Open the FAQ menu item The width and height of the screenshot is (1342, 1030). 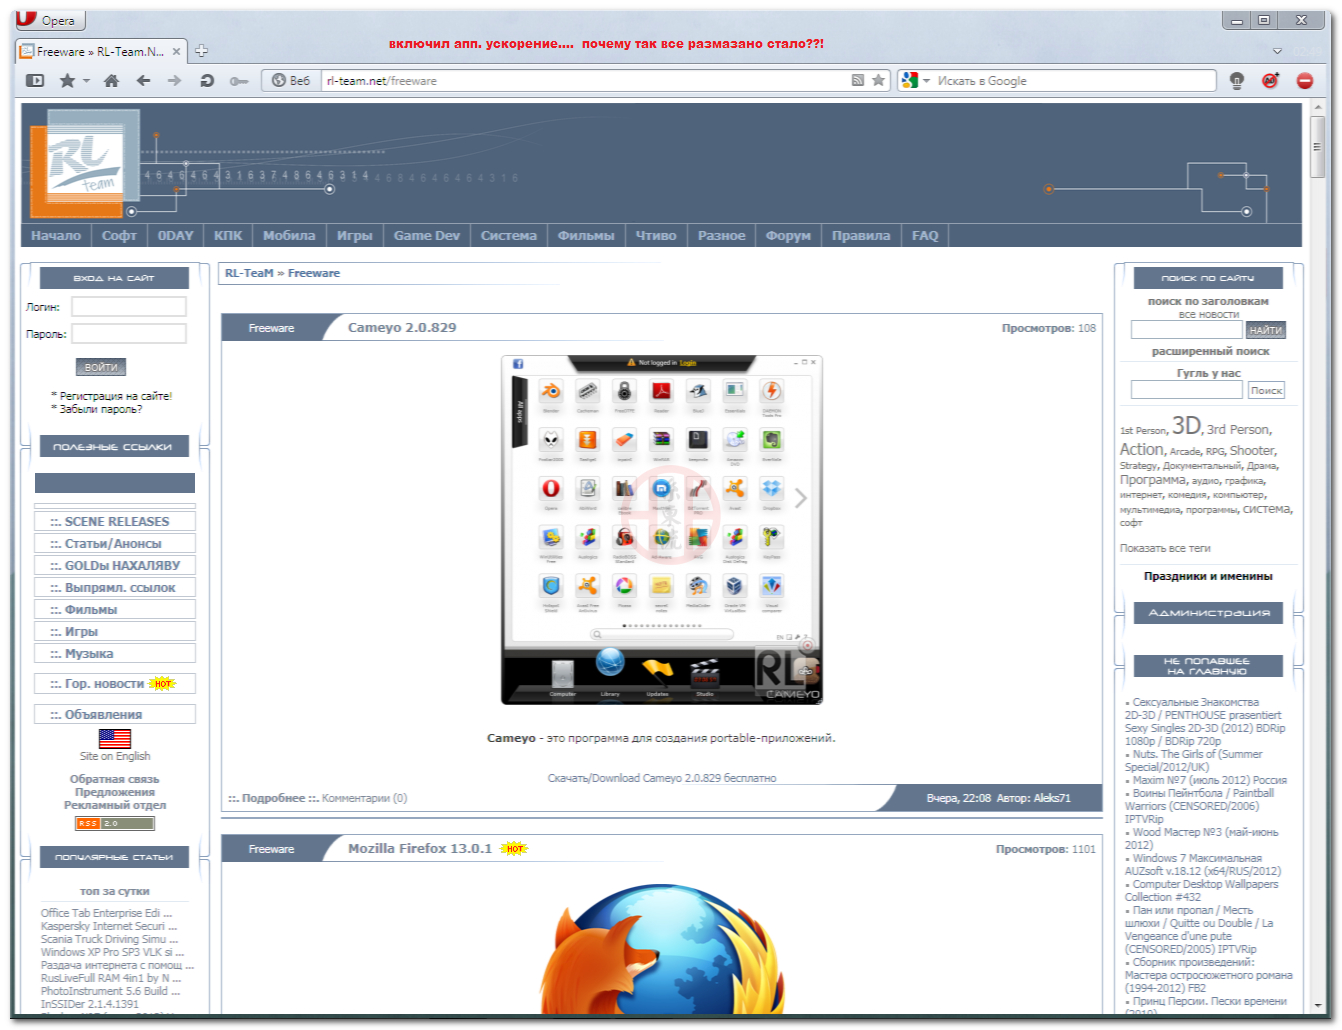(925, 236)
